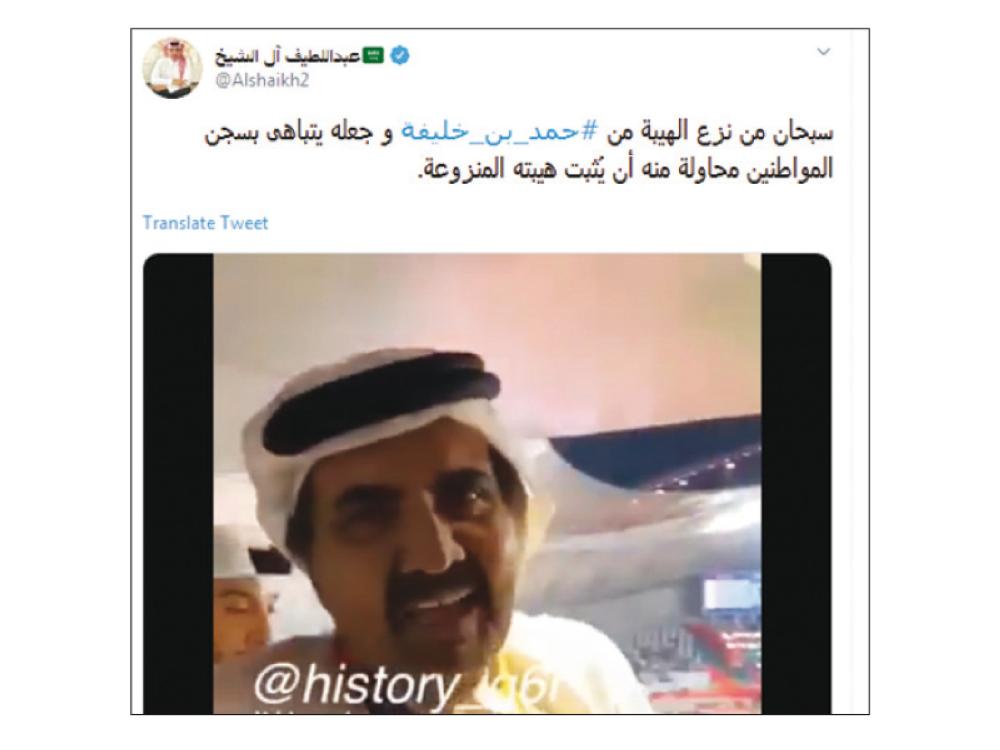Screen dimensions: 1000x750
Task: Open the @Alshaikh2 handle link
Action: 262,82
